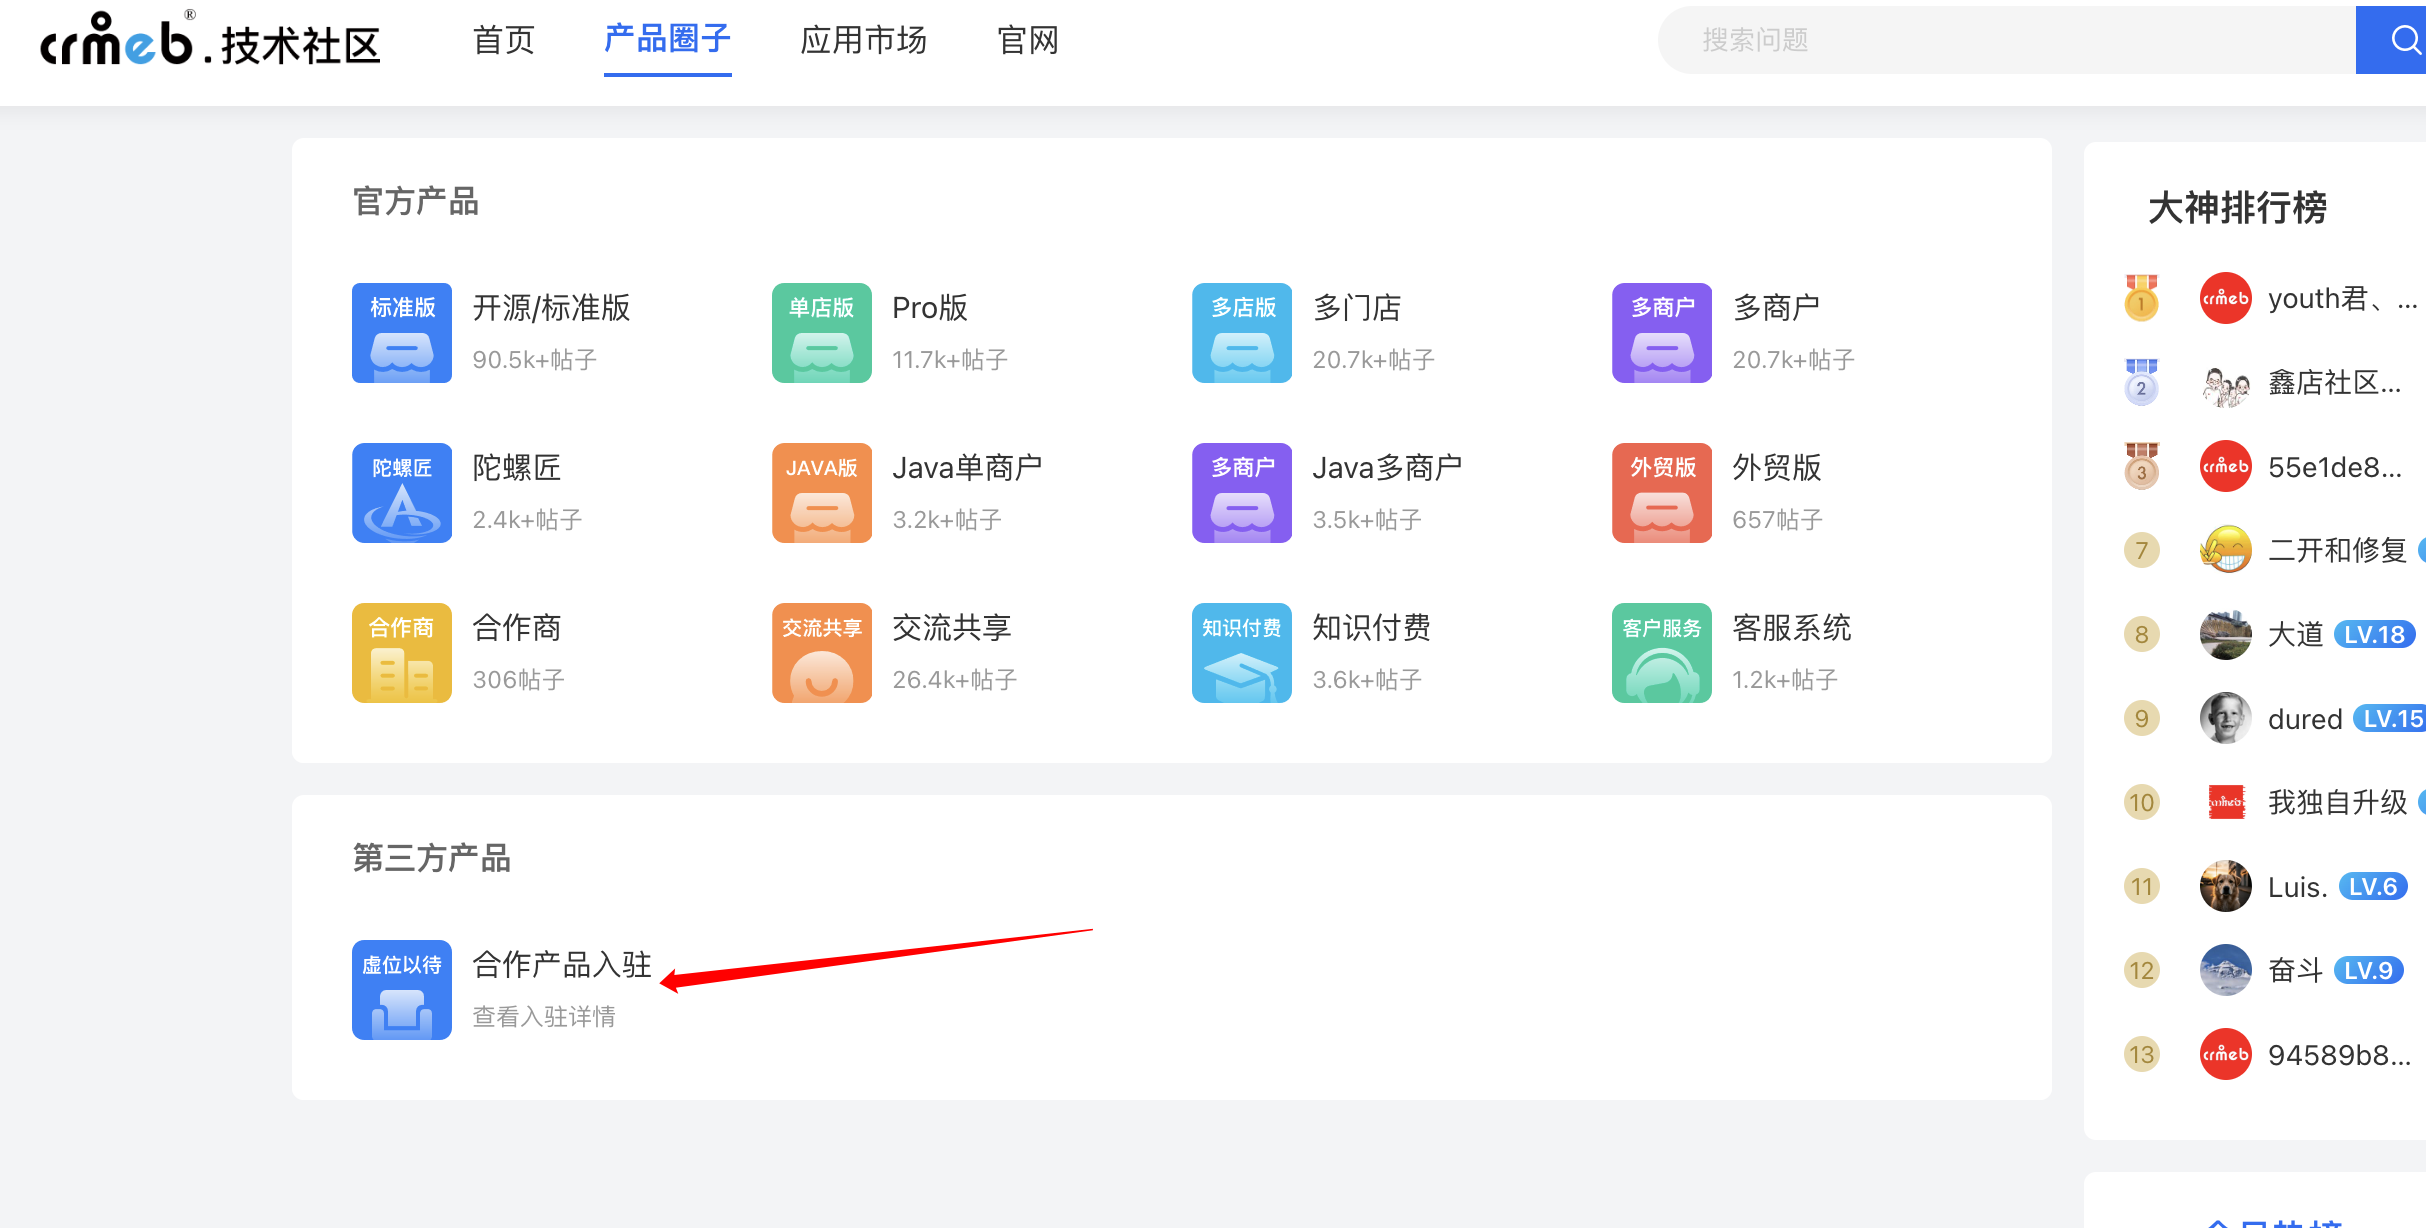
Task: Open the 多商户 circle title
Action: tap(1777, 308)
